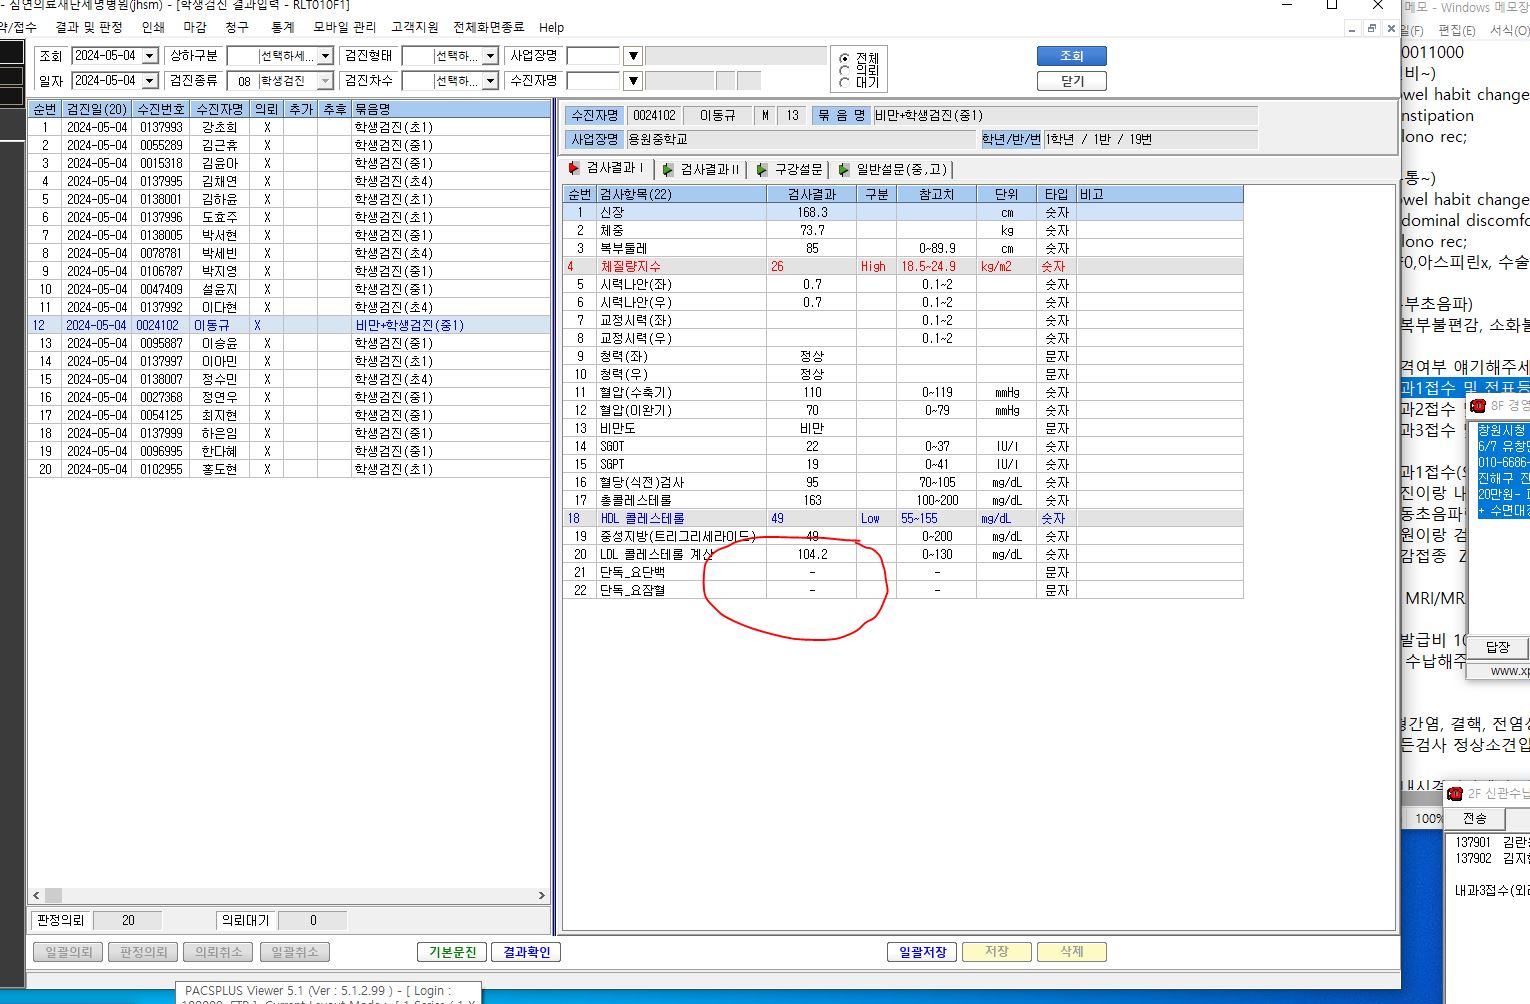Open the 상하구분 dropdown
1530x1004 pixels.
(x=325, y=56)
